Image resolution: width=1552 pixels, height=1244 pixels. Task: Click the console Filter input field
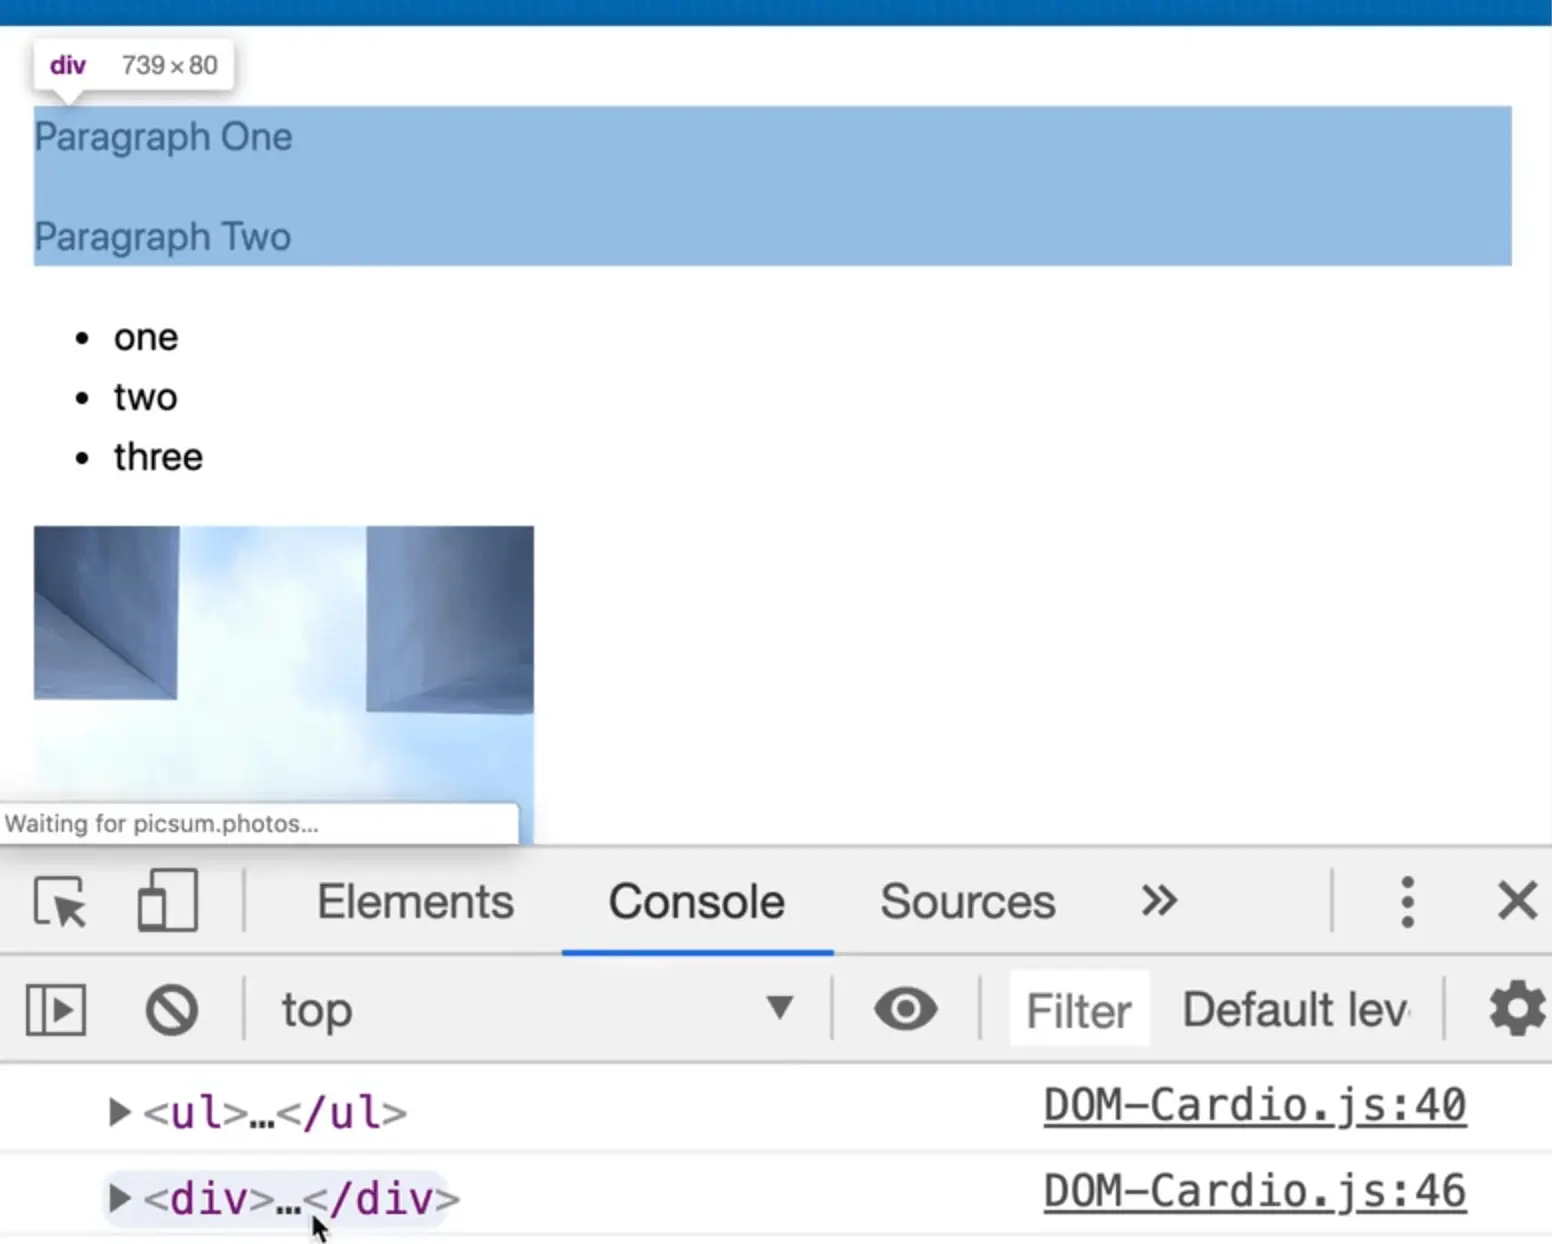pyautogui.click(x=1079, y=1010)
